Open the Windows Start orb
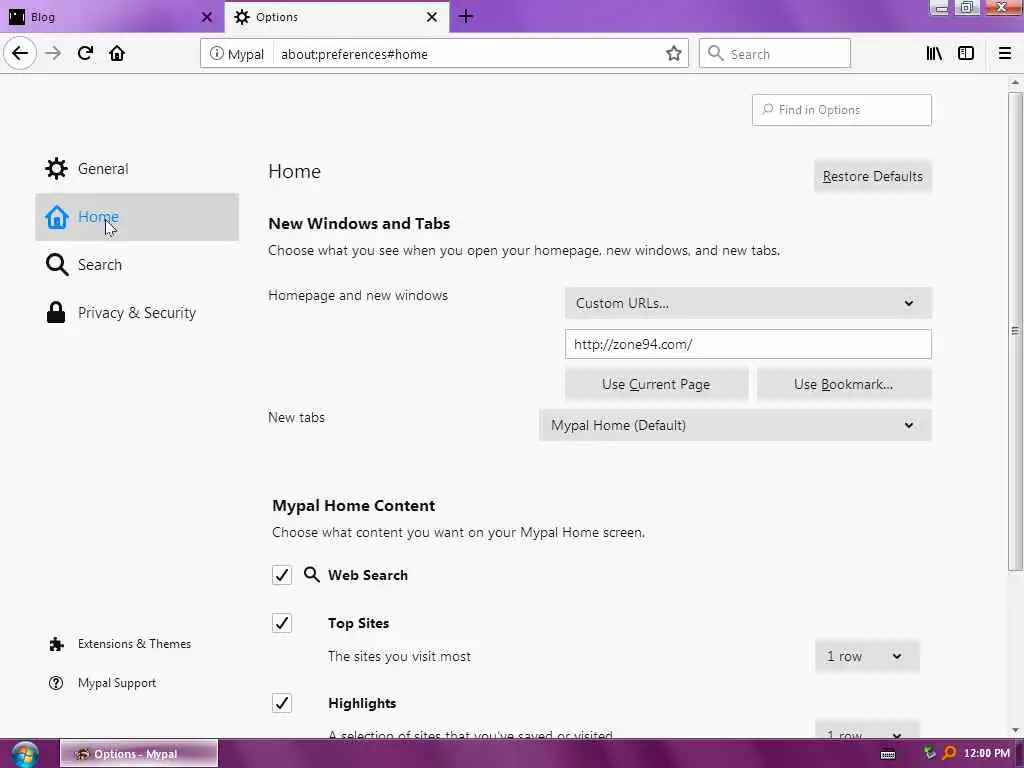The width and height of the screenshot is (1024, 768). (25, 754)
